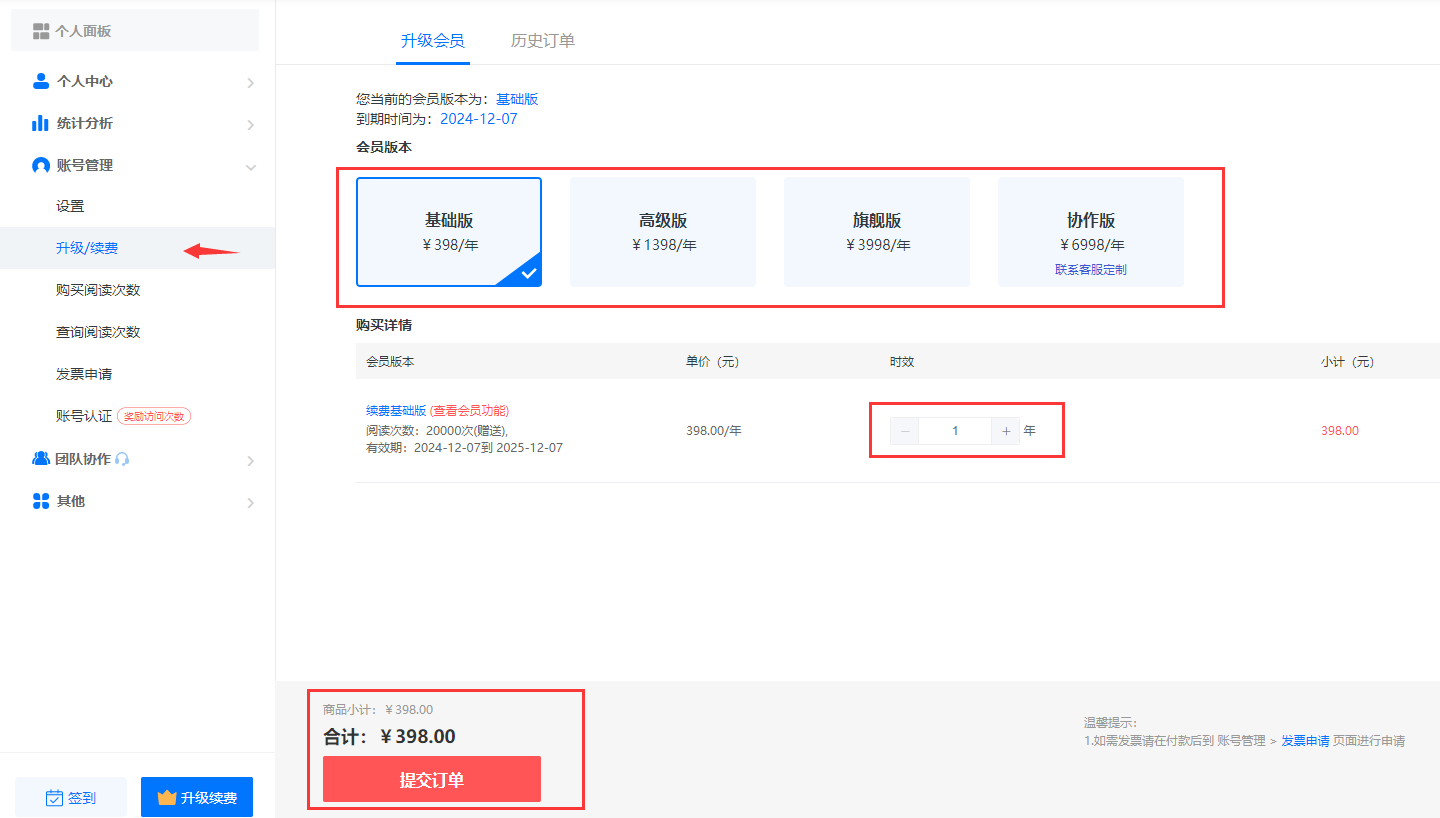Expand the 统计分析 section arrow
Screen dimensions: 1440x818
pos(250,124)
